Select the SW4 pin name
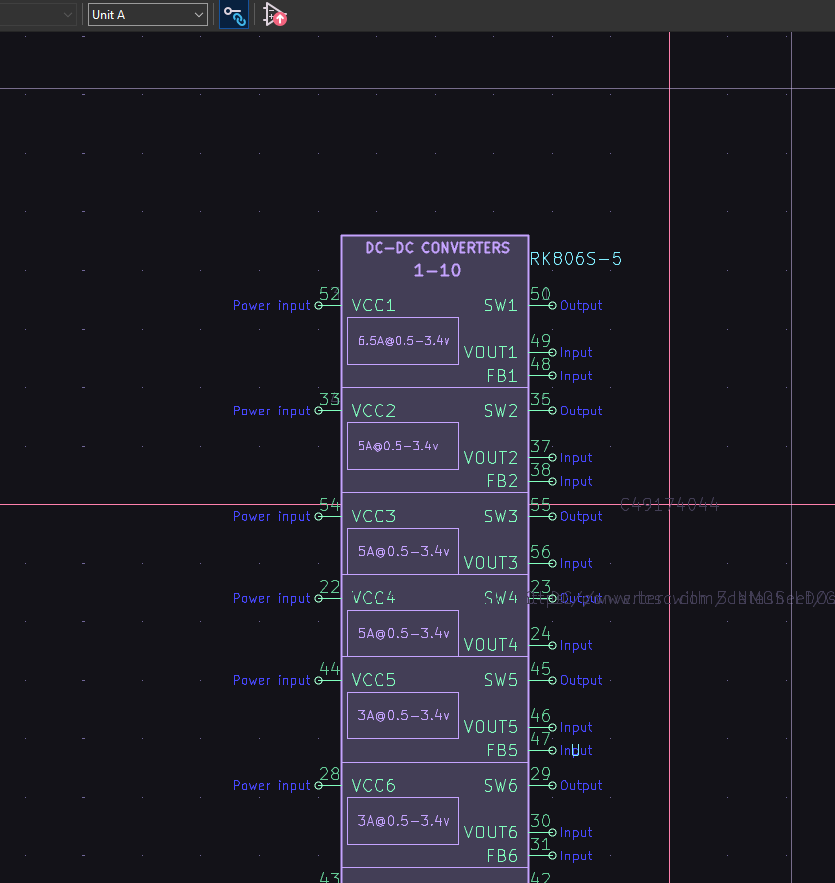Image resolution: width=835 pixels, height=883 pixels. coord(501,598)
